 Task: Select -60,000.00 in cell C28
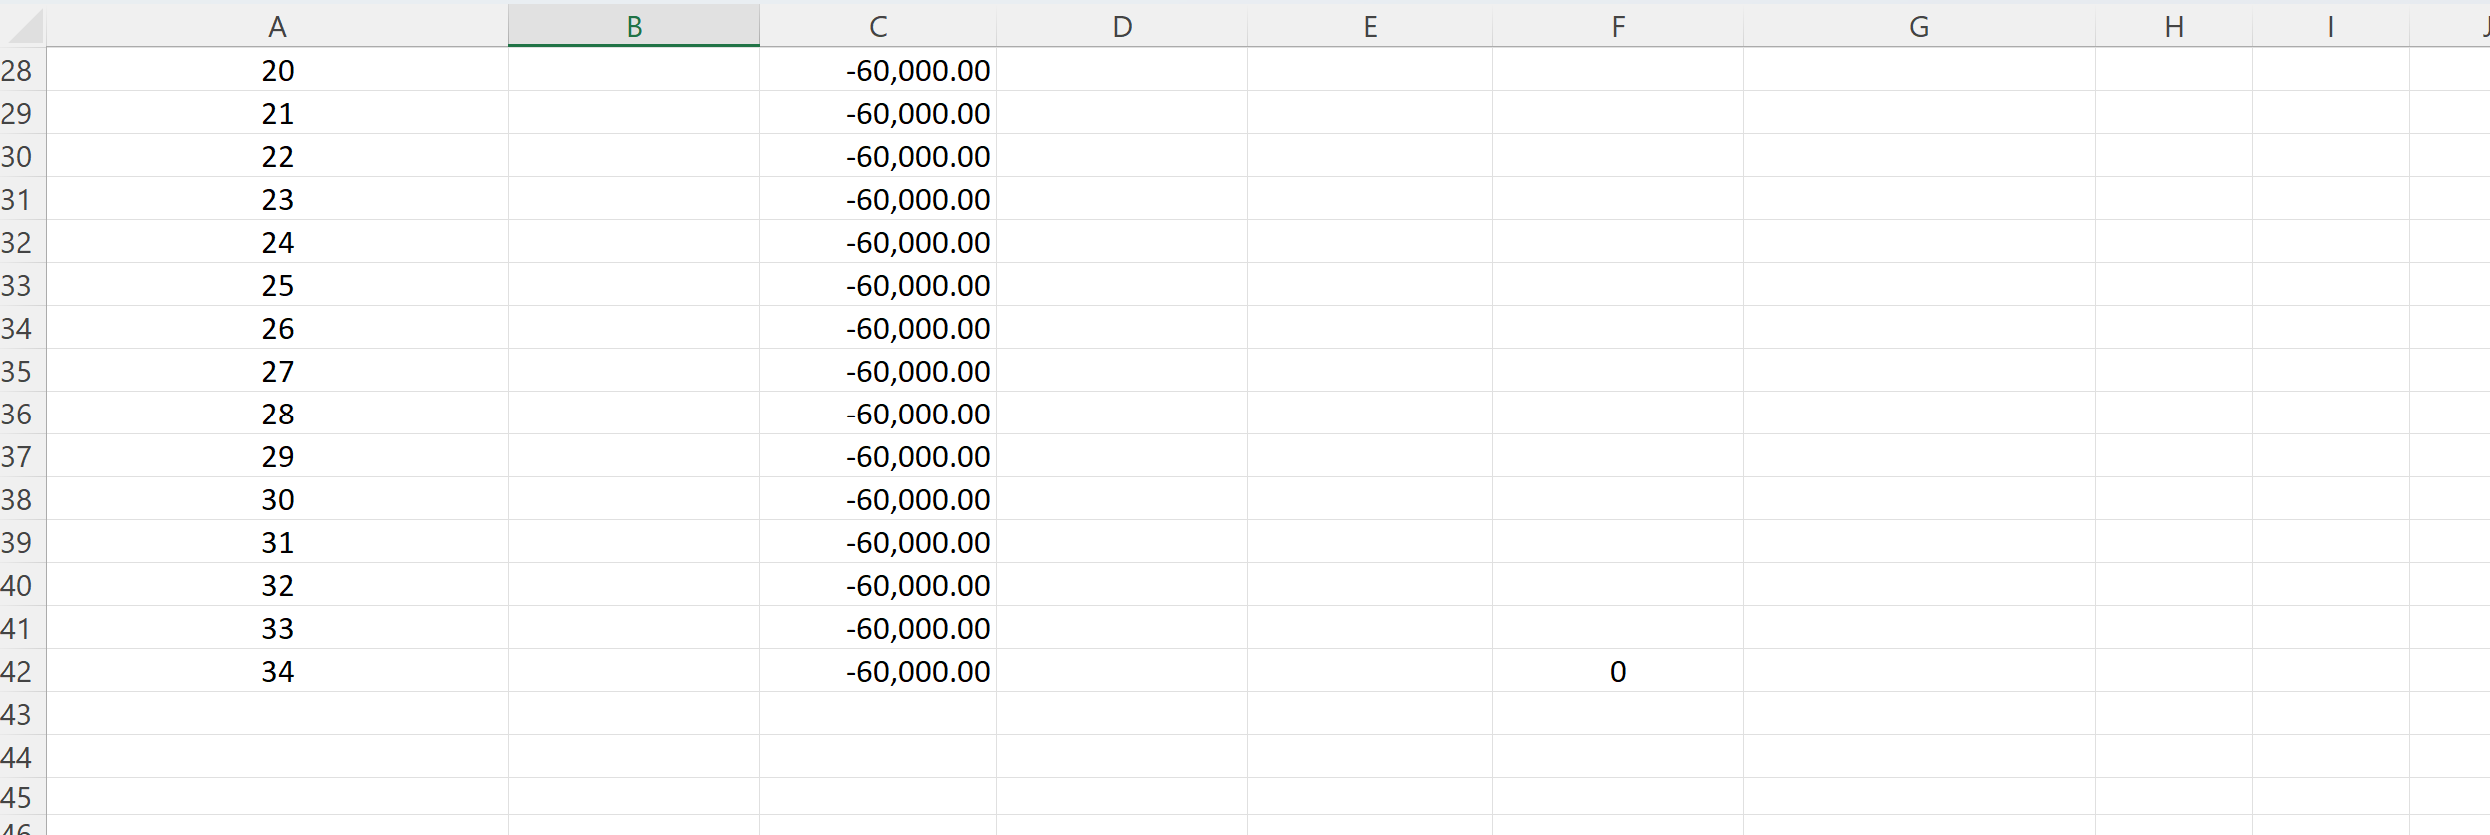pyautogui.click(x=878, y=70)
